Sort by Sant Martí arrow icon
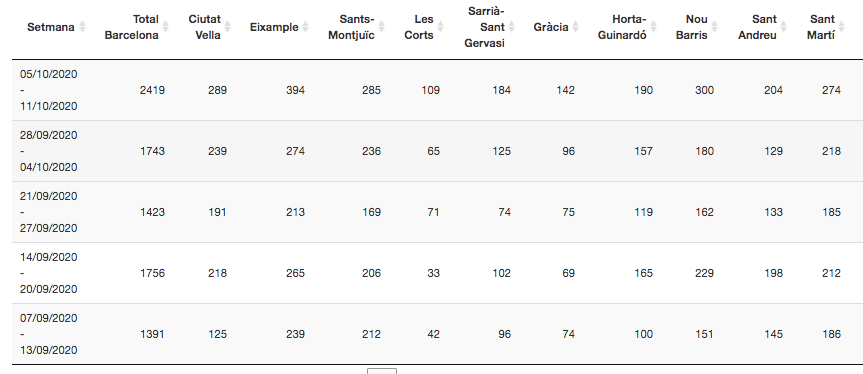Viewport: 863px width, 374px height. click(842, 27)
